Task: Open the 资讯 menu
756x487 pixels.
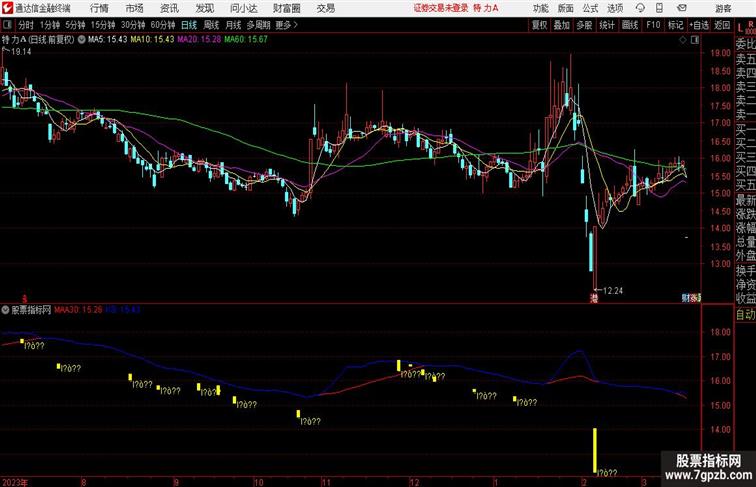Action: tap(169, 8)
